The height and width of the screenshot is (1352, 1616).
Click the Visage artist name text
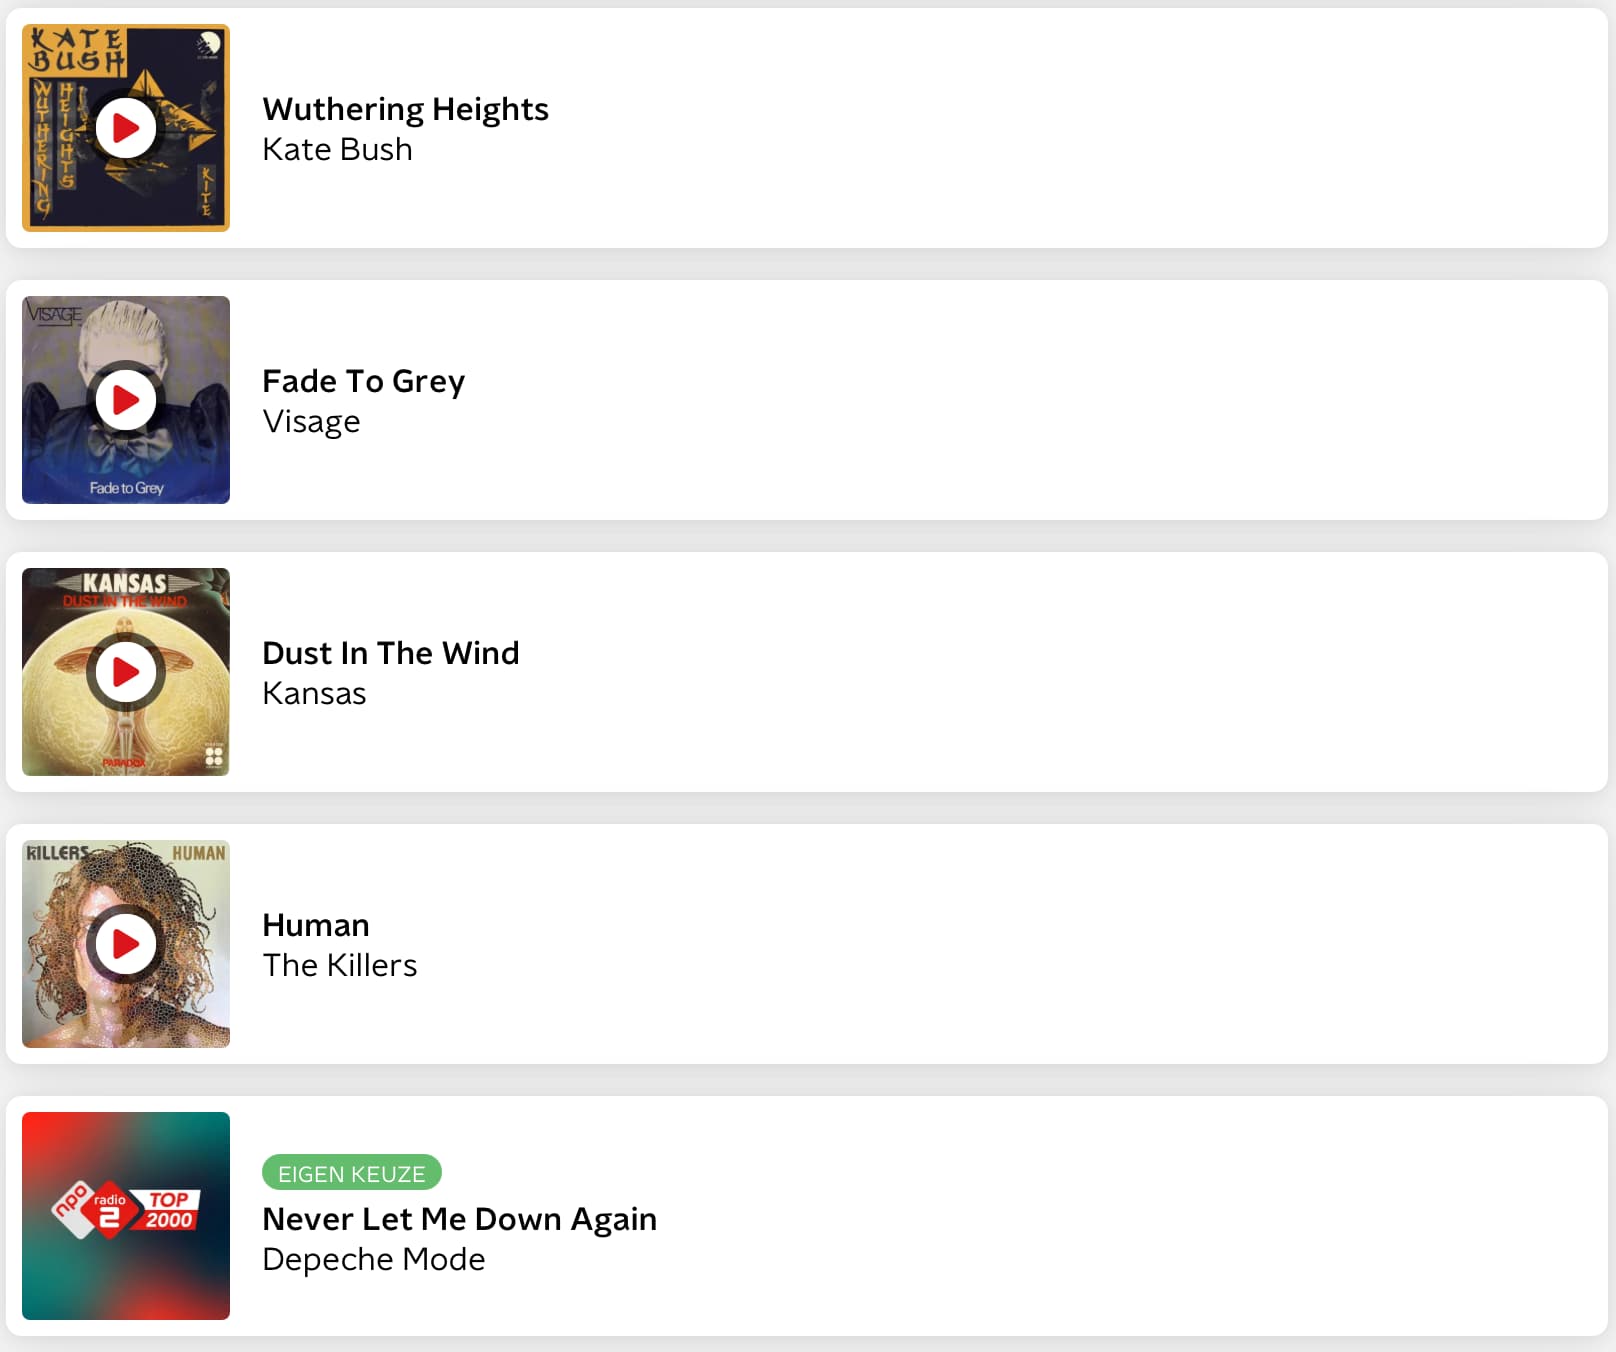click(x=311, y=421)
